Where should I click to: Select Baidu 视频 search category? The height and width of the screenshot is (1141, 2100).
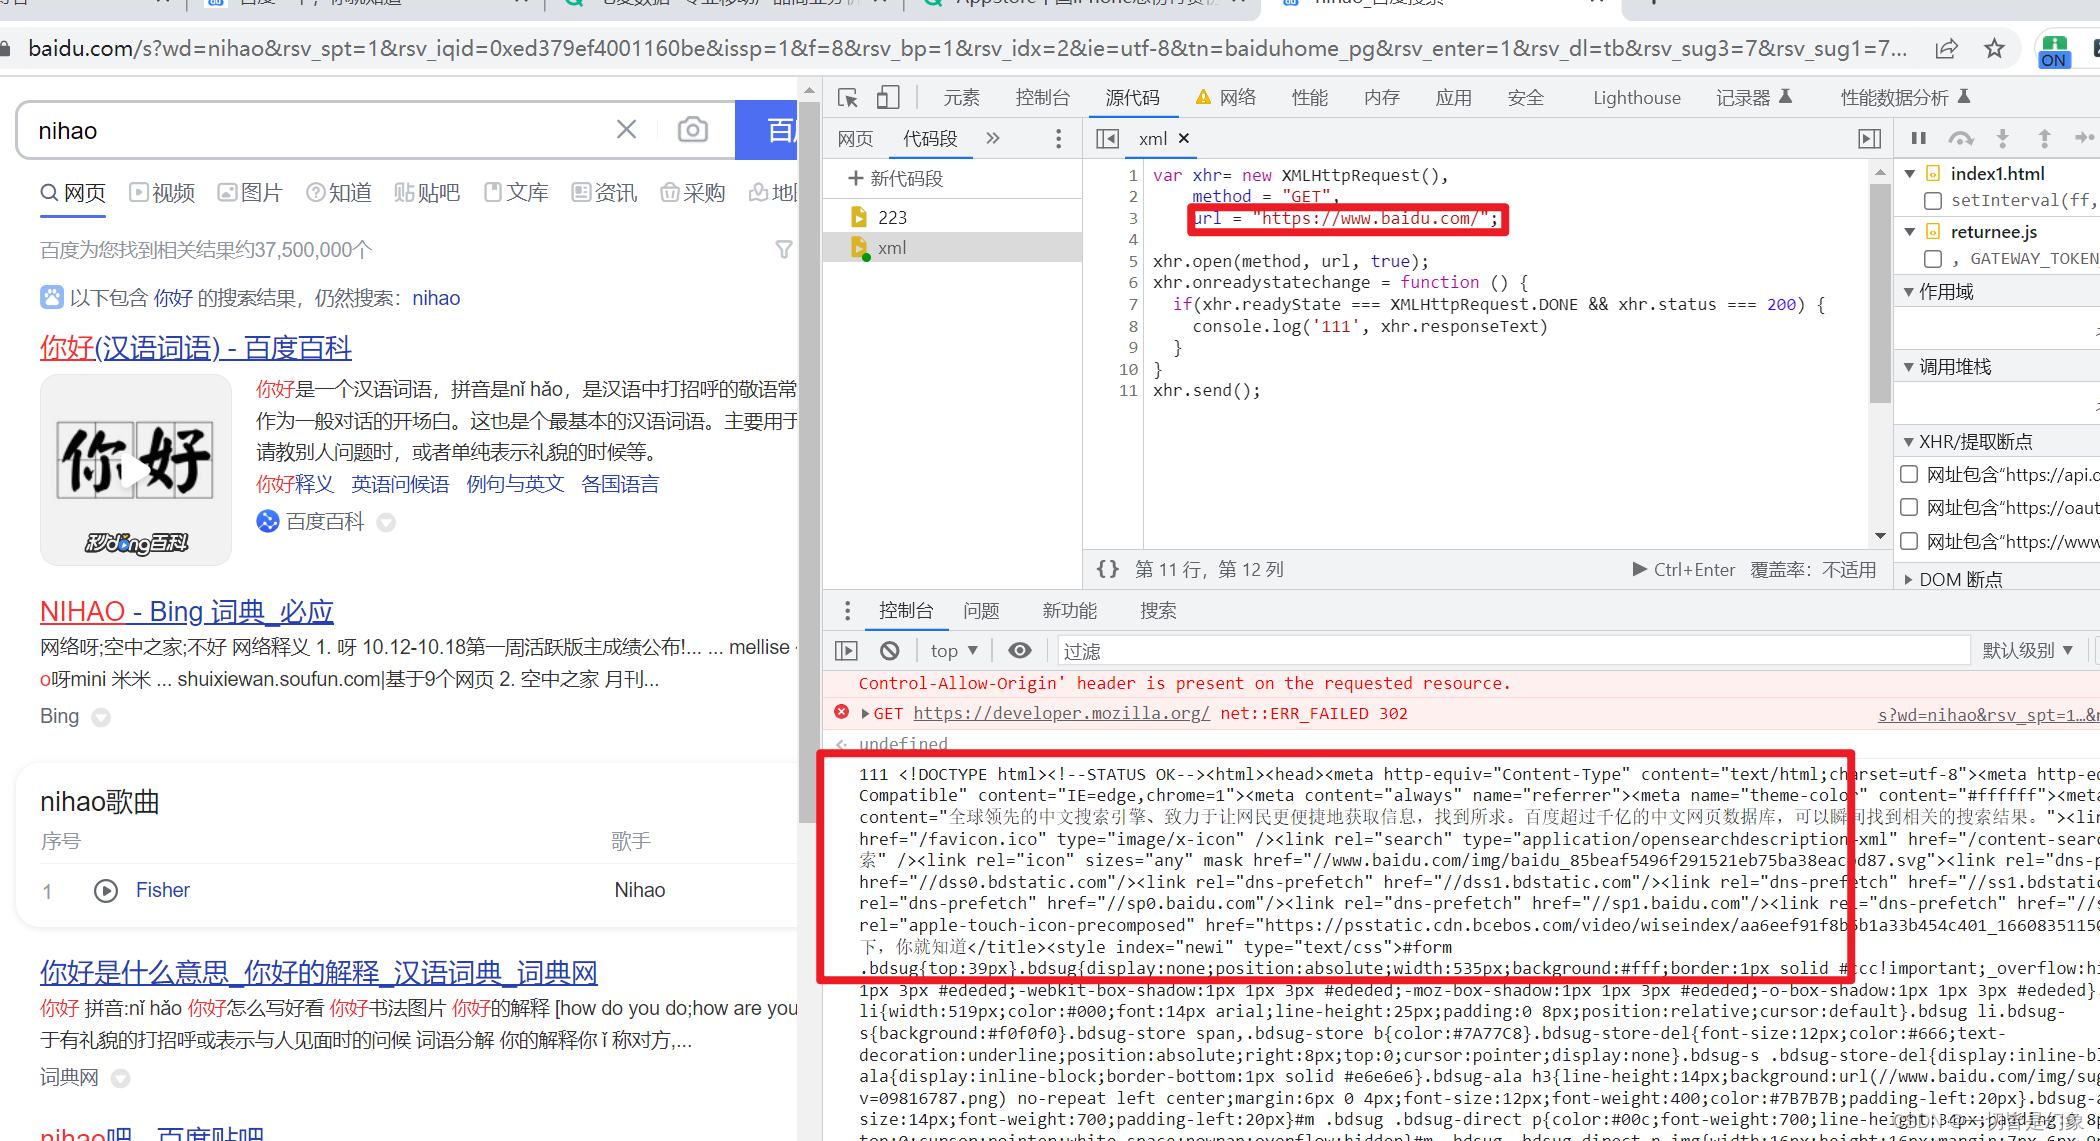pos(162,192)
